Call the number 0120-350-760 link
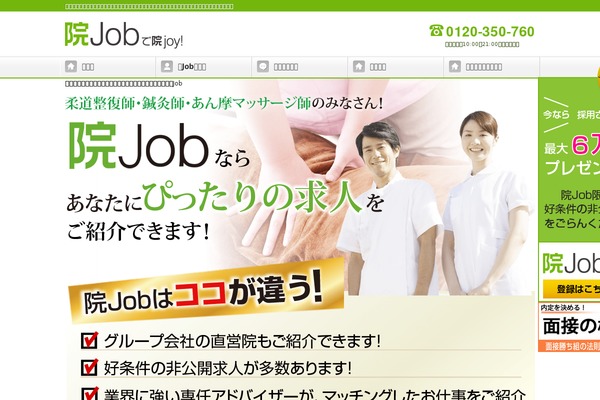Viewport: 600px width, 400px height. tap(490, 31)
